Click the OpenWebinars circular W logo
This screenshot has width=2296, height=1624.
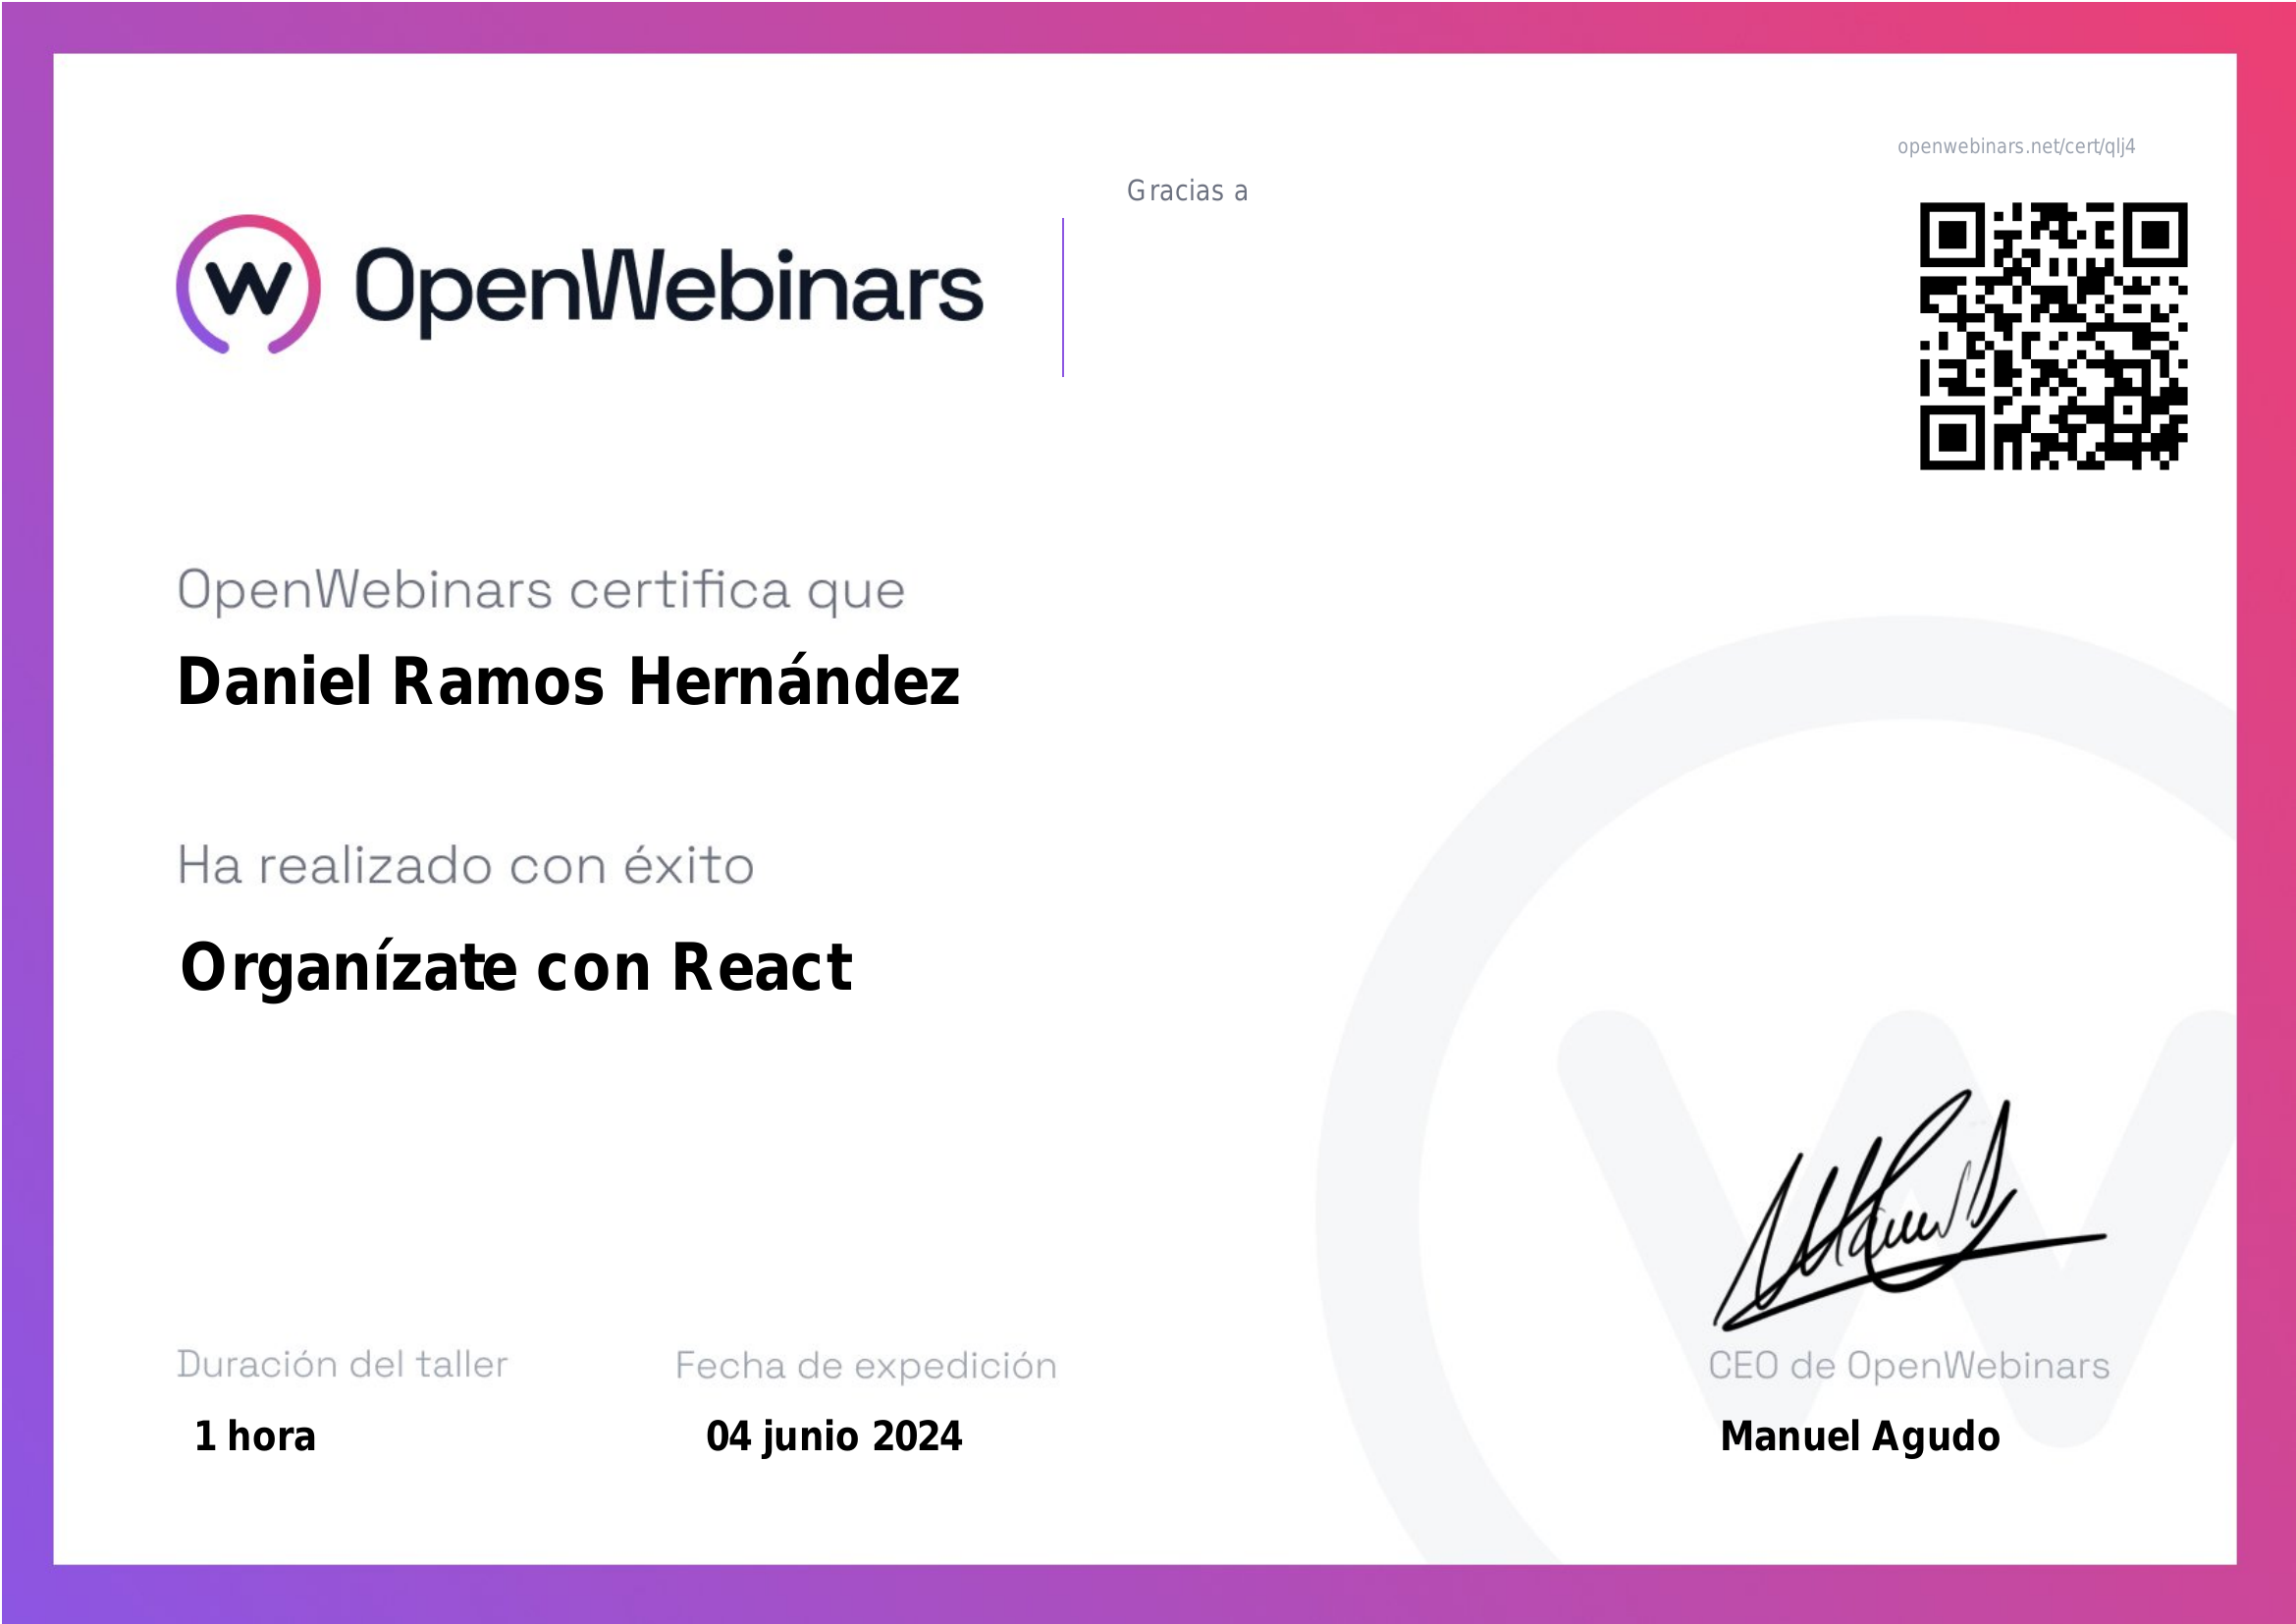point(248,285)
